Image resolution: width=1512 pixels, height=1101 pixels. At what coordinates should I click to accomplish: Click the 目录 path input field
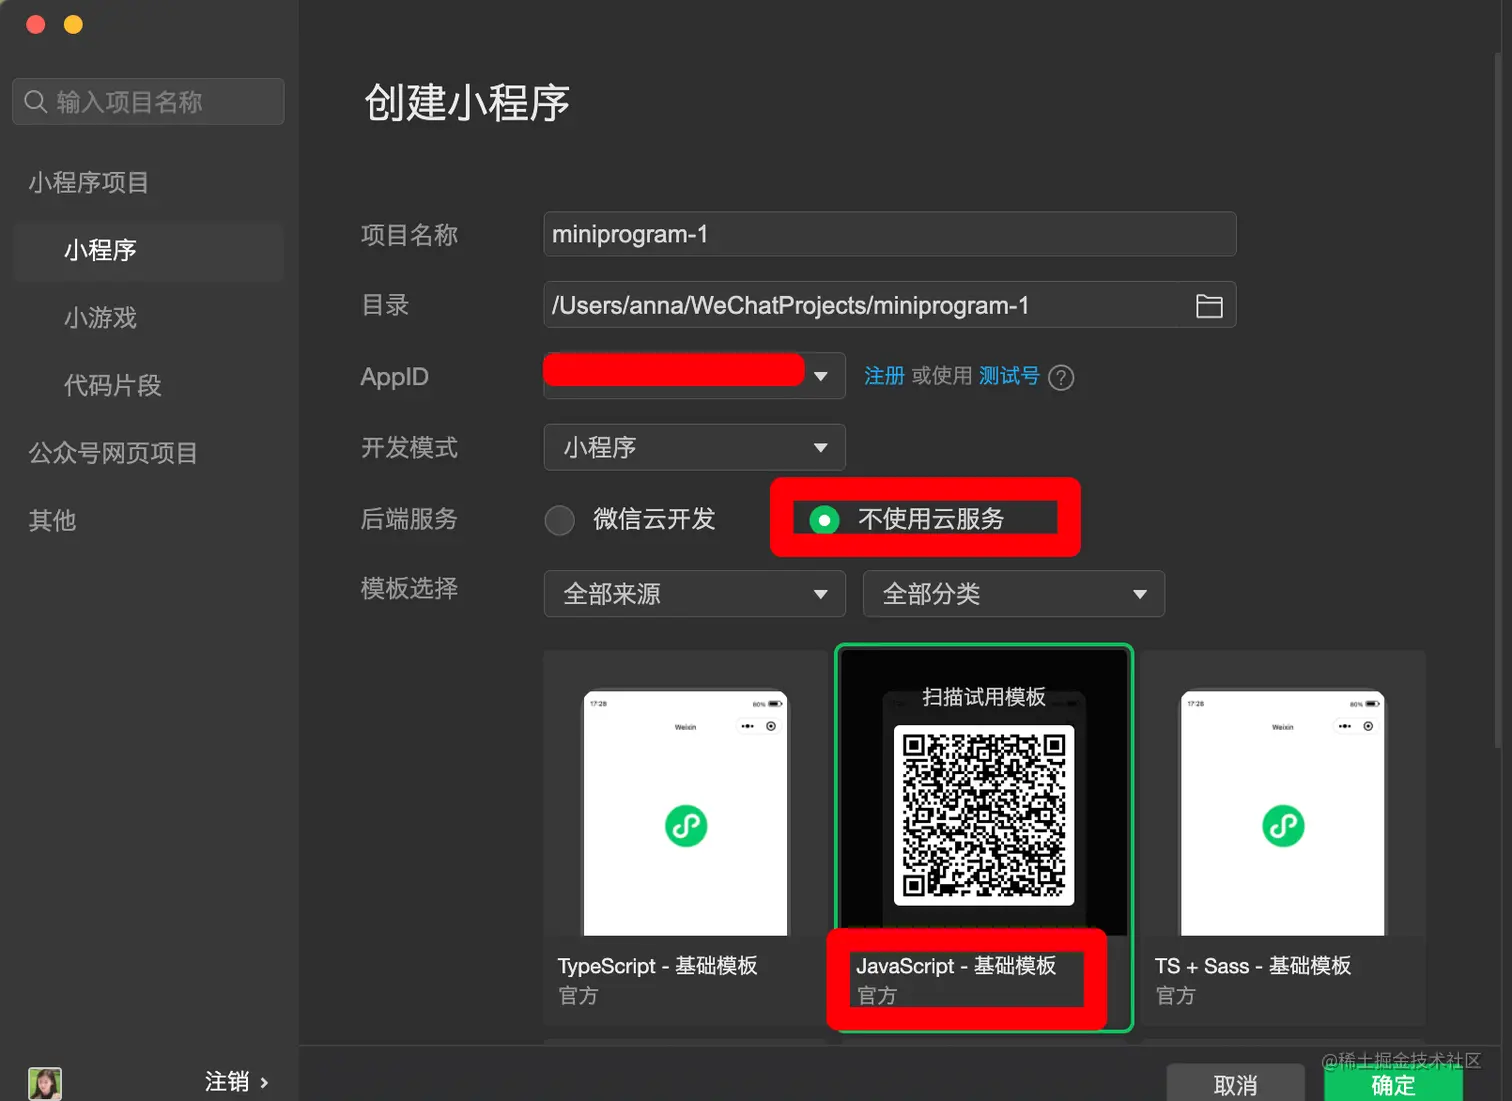coord(890,305)
